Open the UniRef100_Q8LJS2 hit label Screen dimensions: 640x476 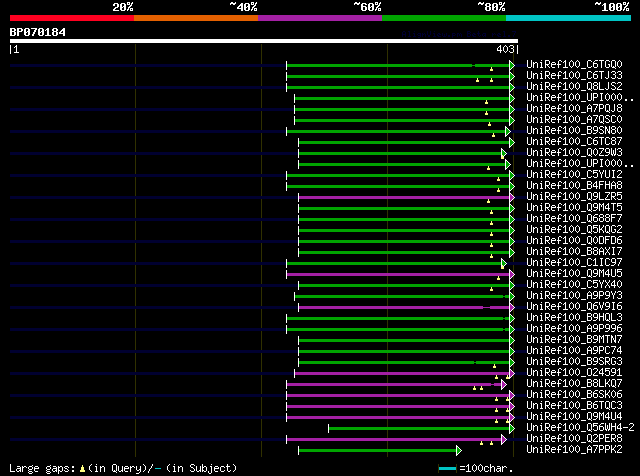[x=574, y=87]
